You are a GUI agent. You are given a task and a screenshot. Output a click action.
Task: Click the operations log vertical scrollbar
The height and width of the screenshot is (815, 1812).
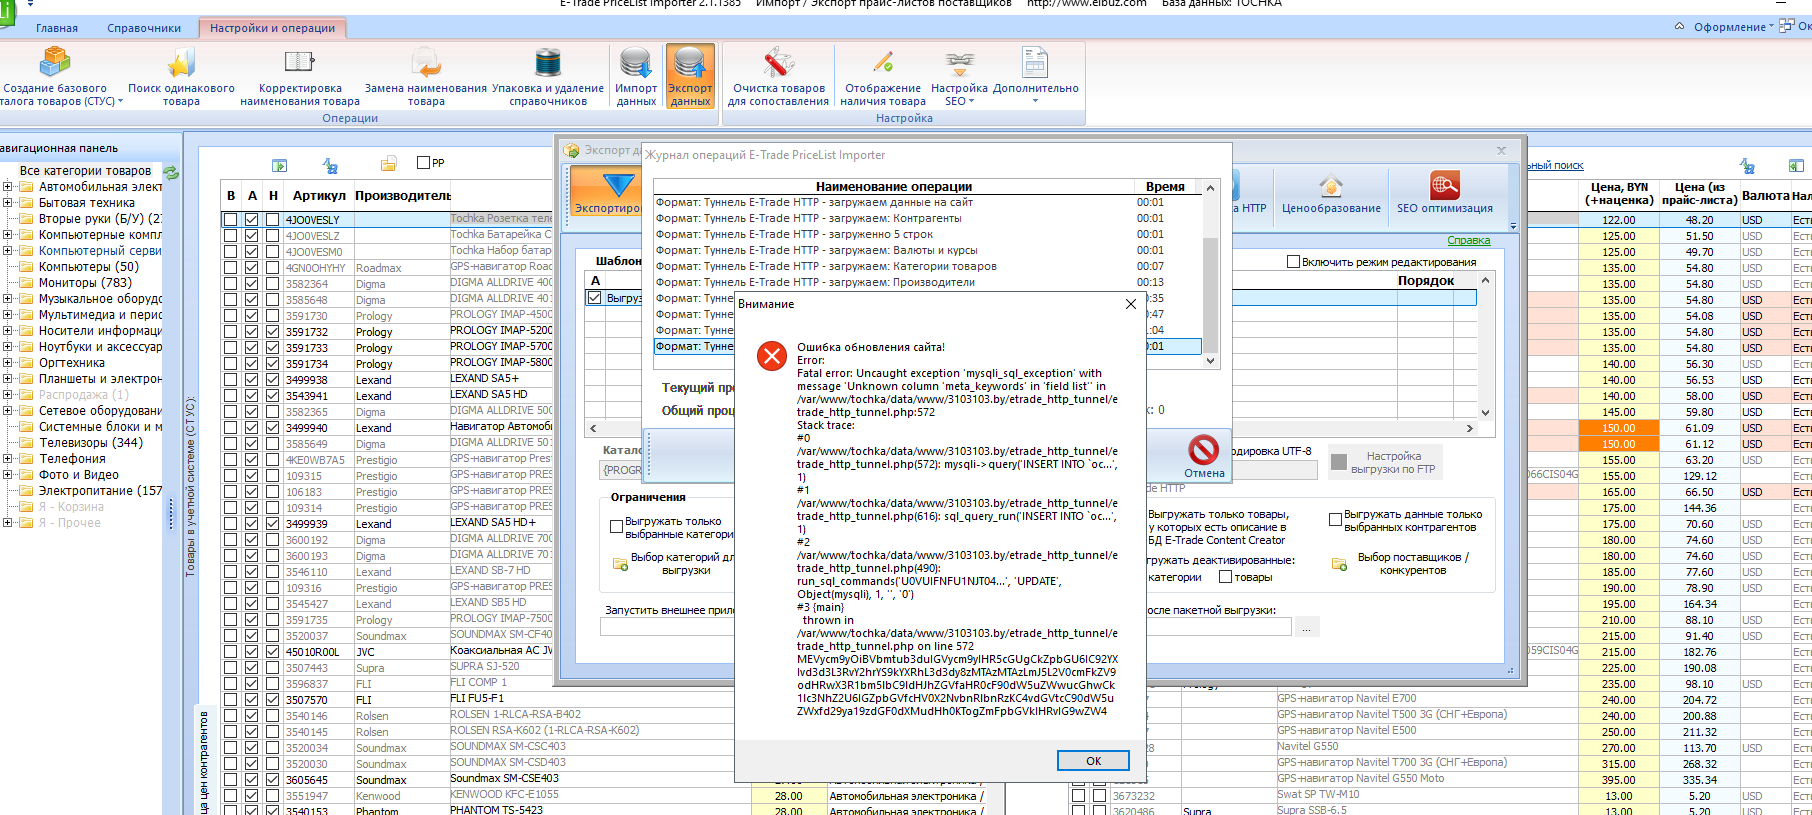[1210, 275]
